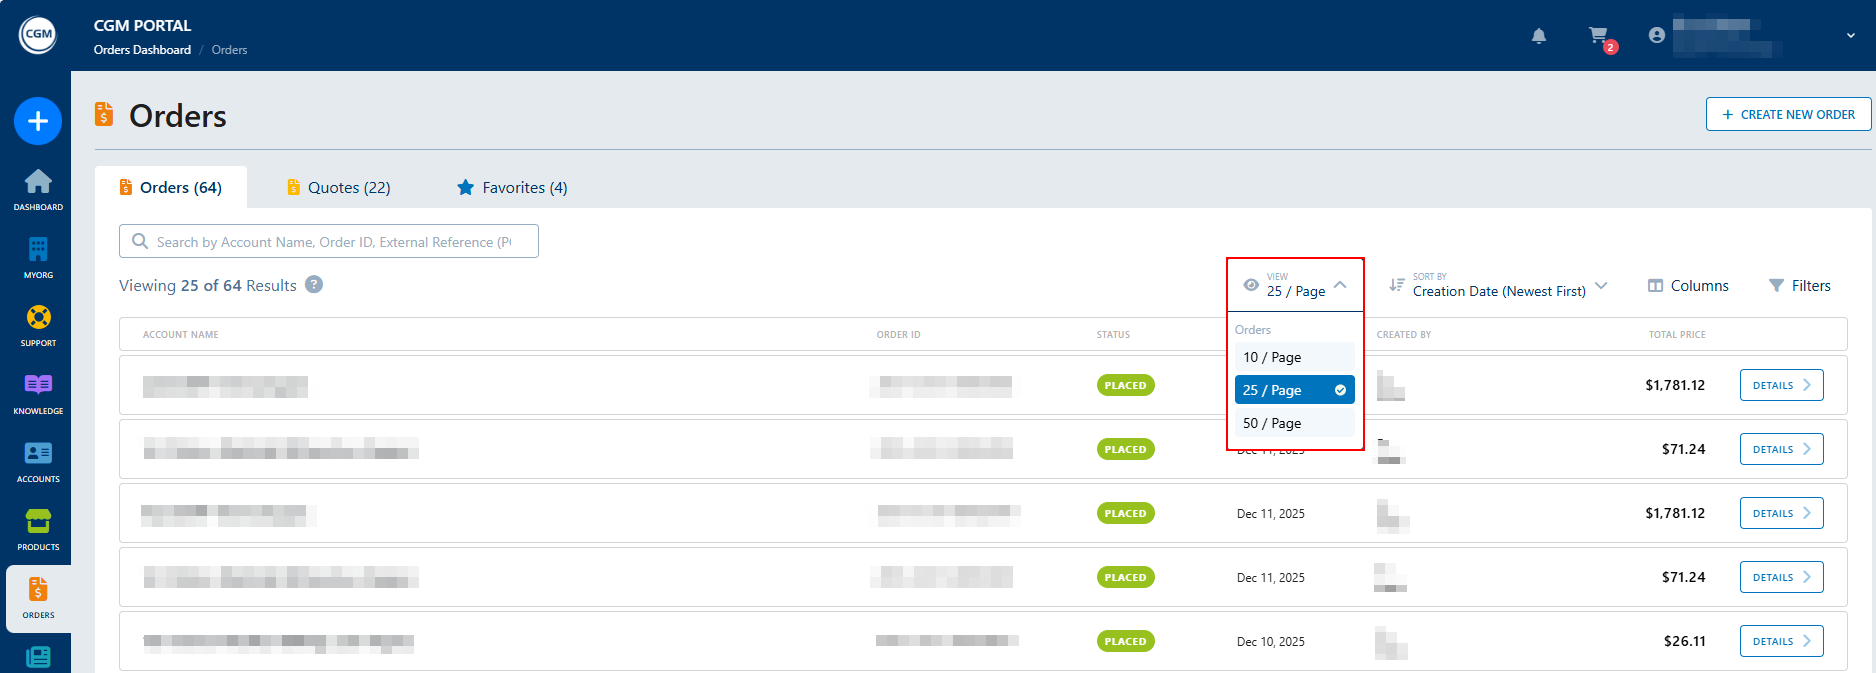Screen dimensions: 1876x673
Task: Go to Accounts in the sidebar
Action: (x=38, y=460)
